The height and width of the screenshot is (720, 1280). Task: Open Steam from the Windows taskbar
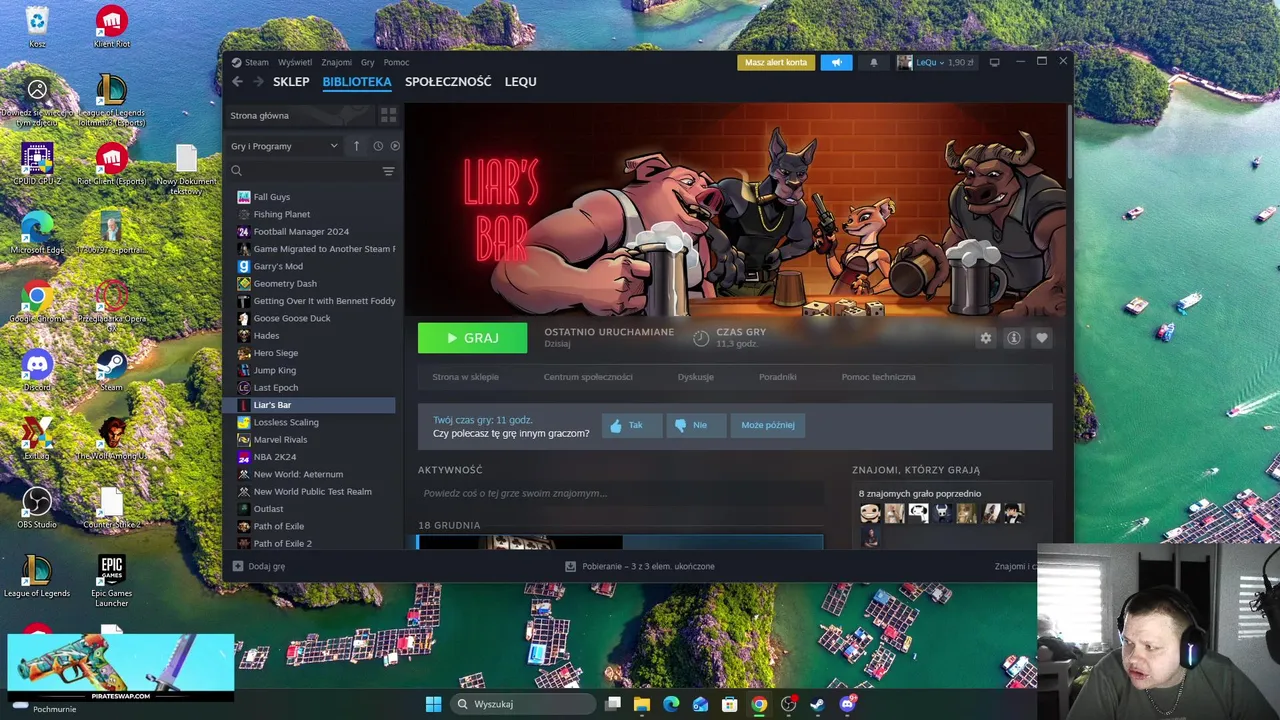(817, 704)
